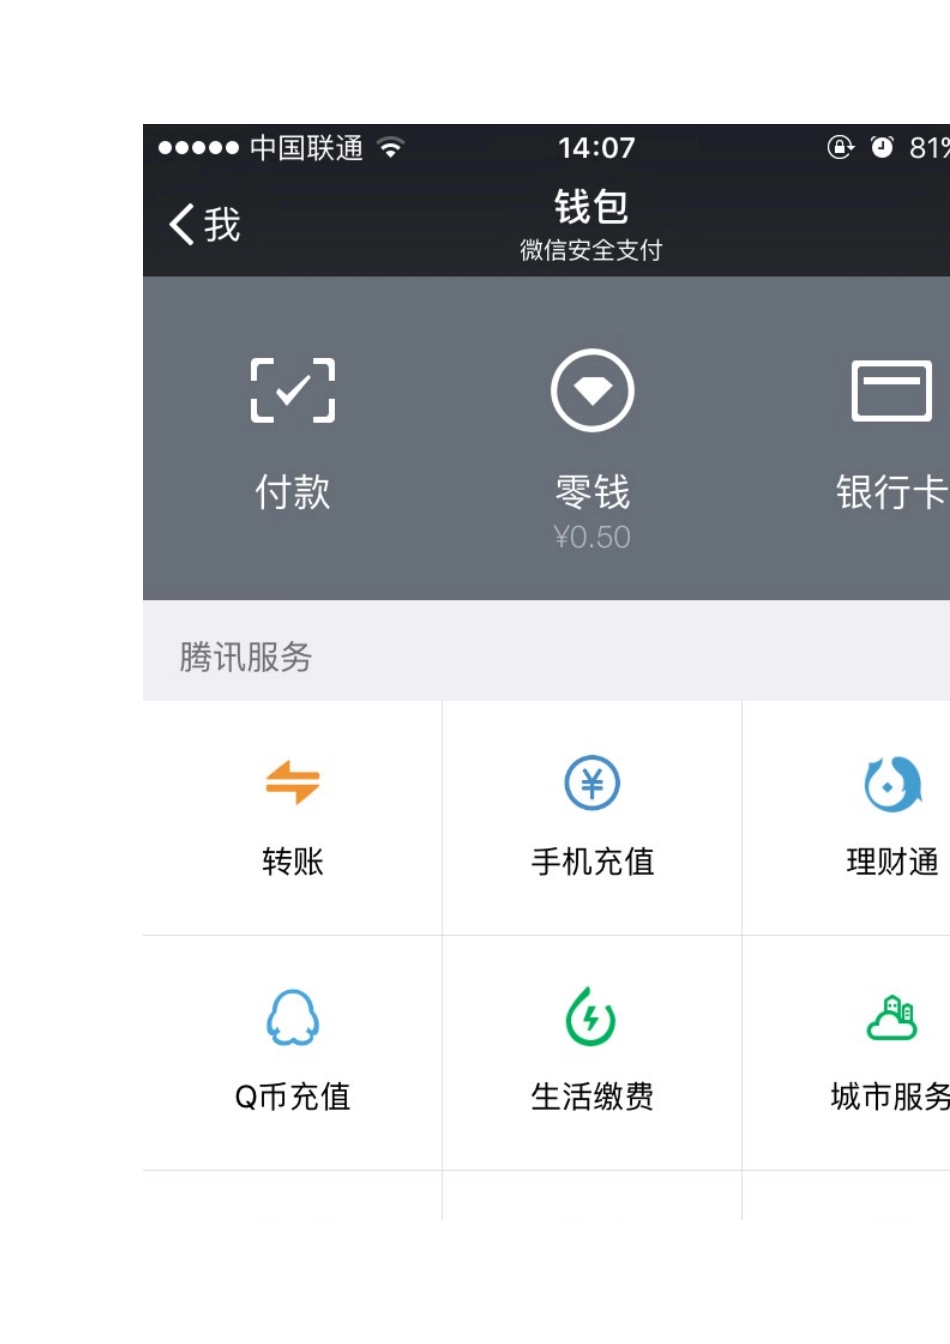Select the 手机充值 text label
This screenshot has height=1344, width=950.
click(x=592, y=861)
